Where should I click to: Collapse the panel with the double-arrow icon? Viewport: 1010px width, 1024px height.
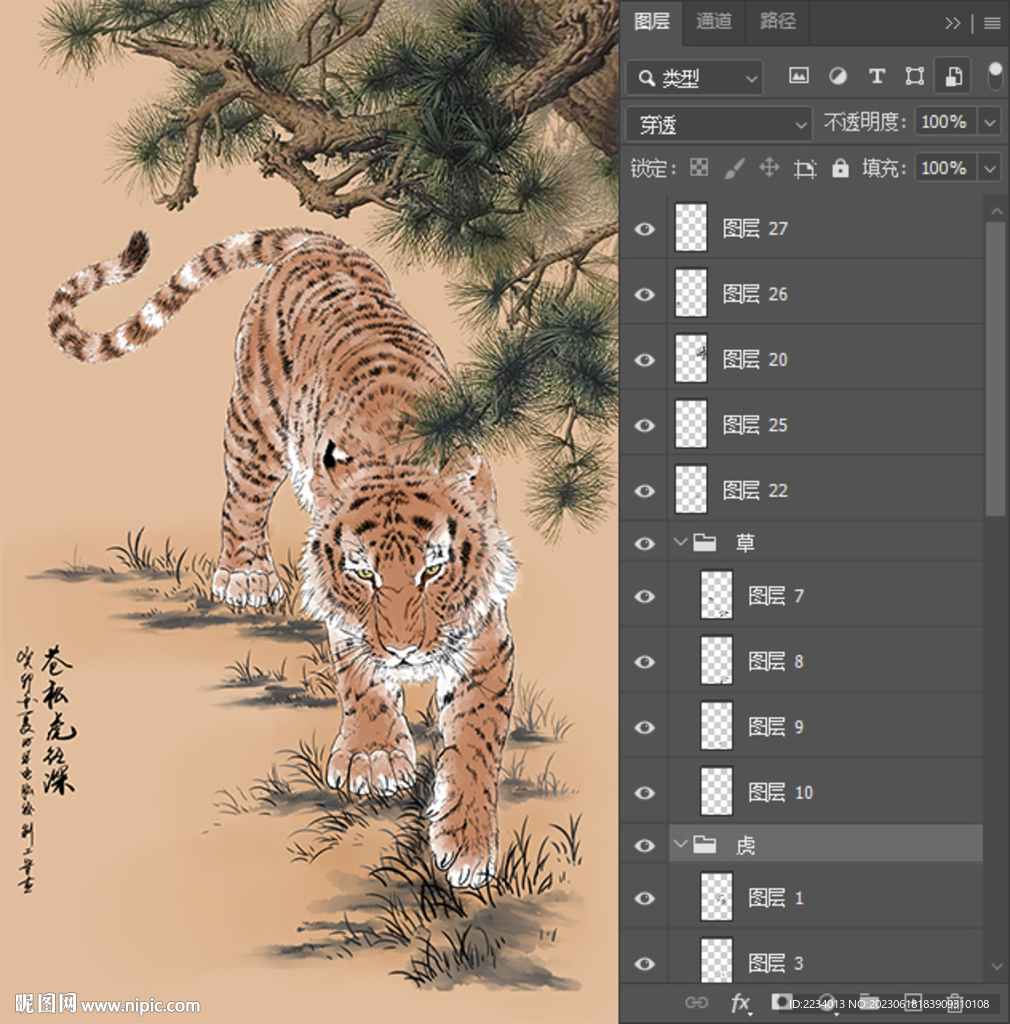tap(953, 24)
